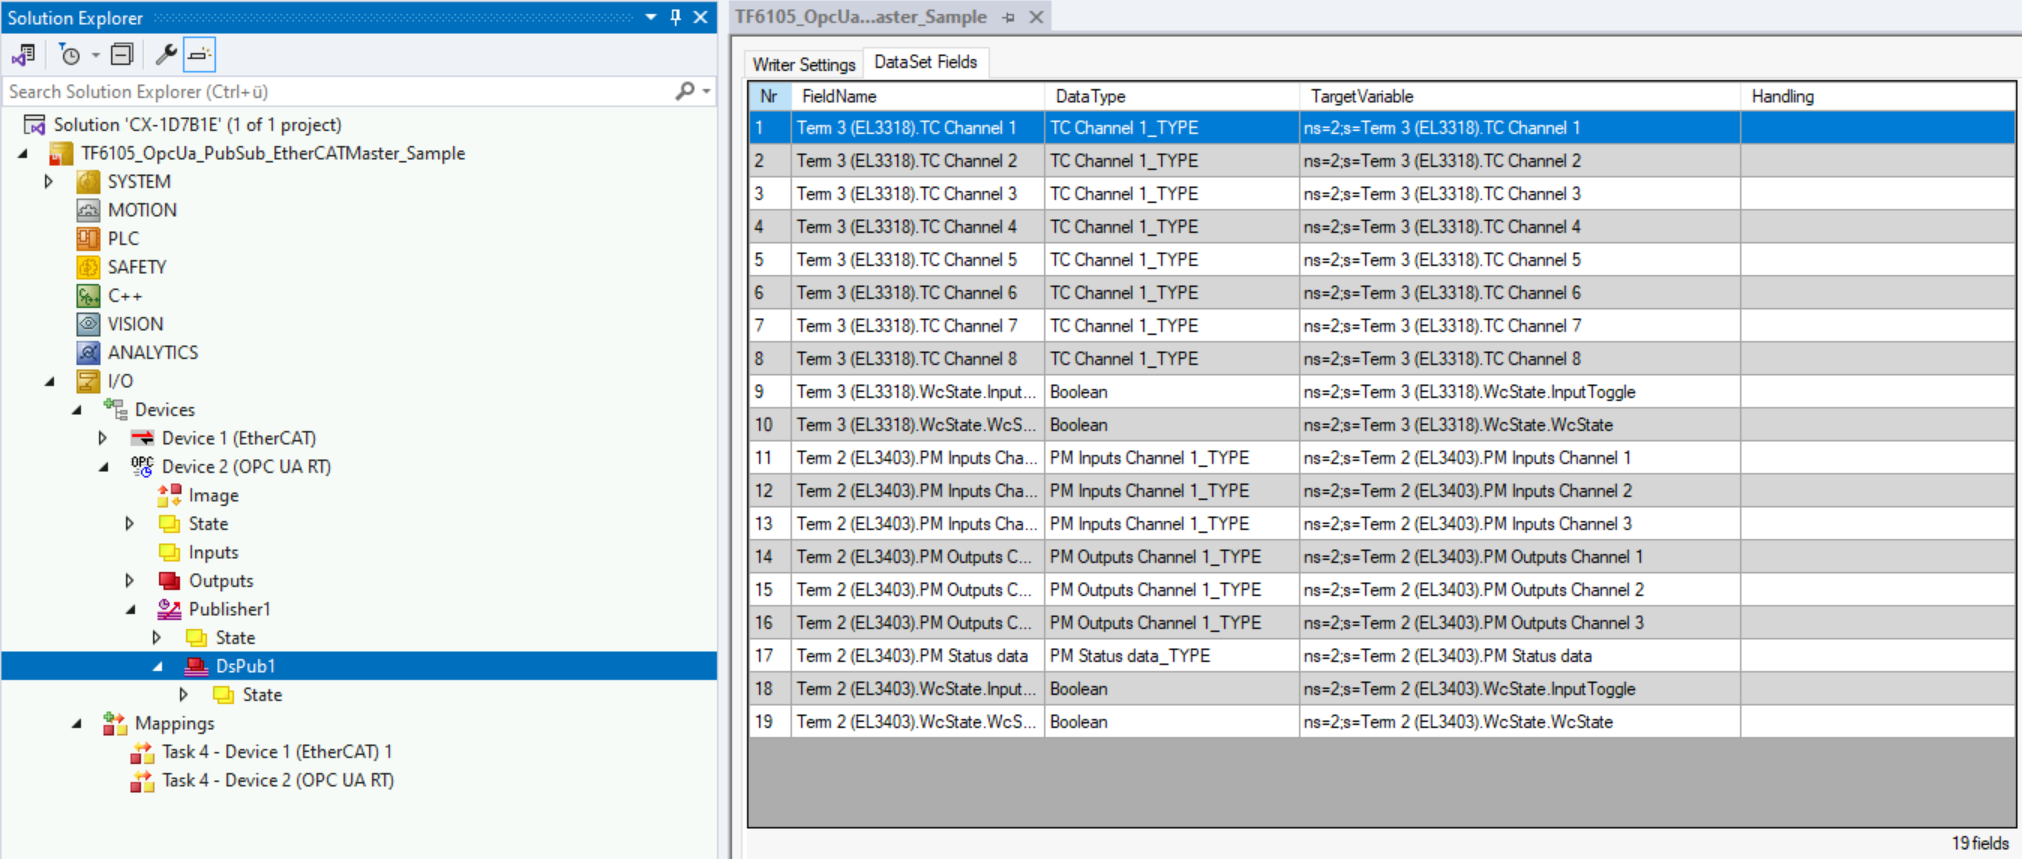Click the search magnifier icon in Solution Explorer
This screenshot has height=859, width=2022.
(685, 91)
